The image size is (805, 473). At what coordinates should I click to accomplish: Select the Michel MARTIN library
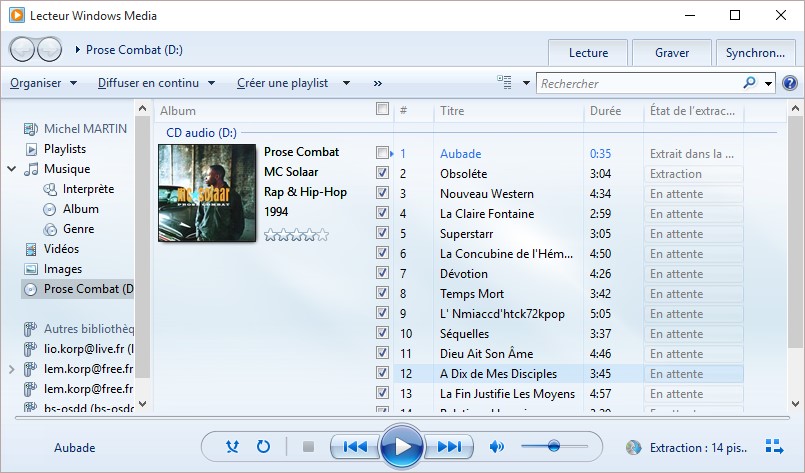coord(85,129)
